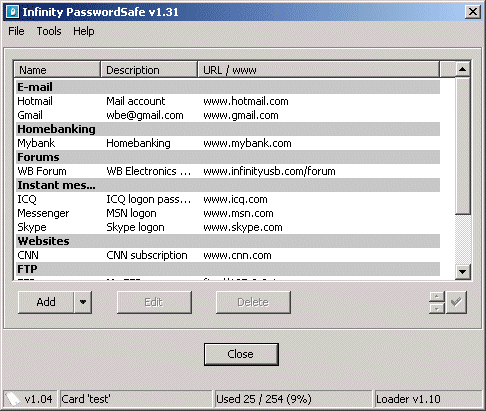Click the www.cnn.com URL cell
Image resolution: width=486 pixels, height=411 pixels.
(237, 255)
